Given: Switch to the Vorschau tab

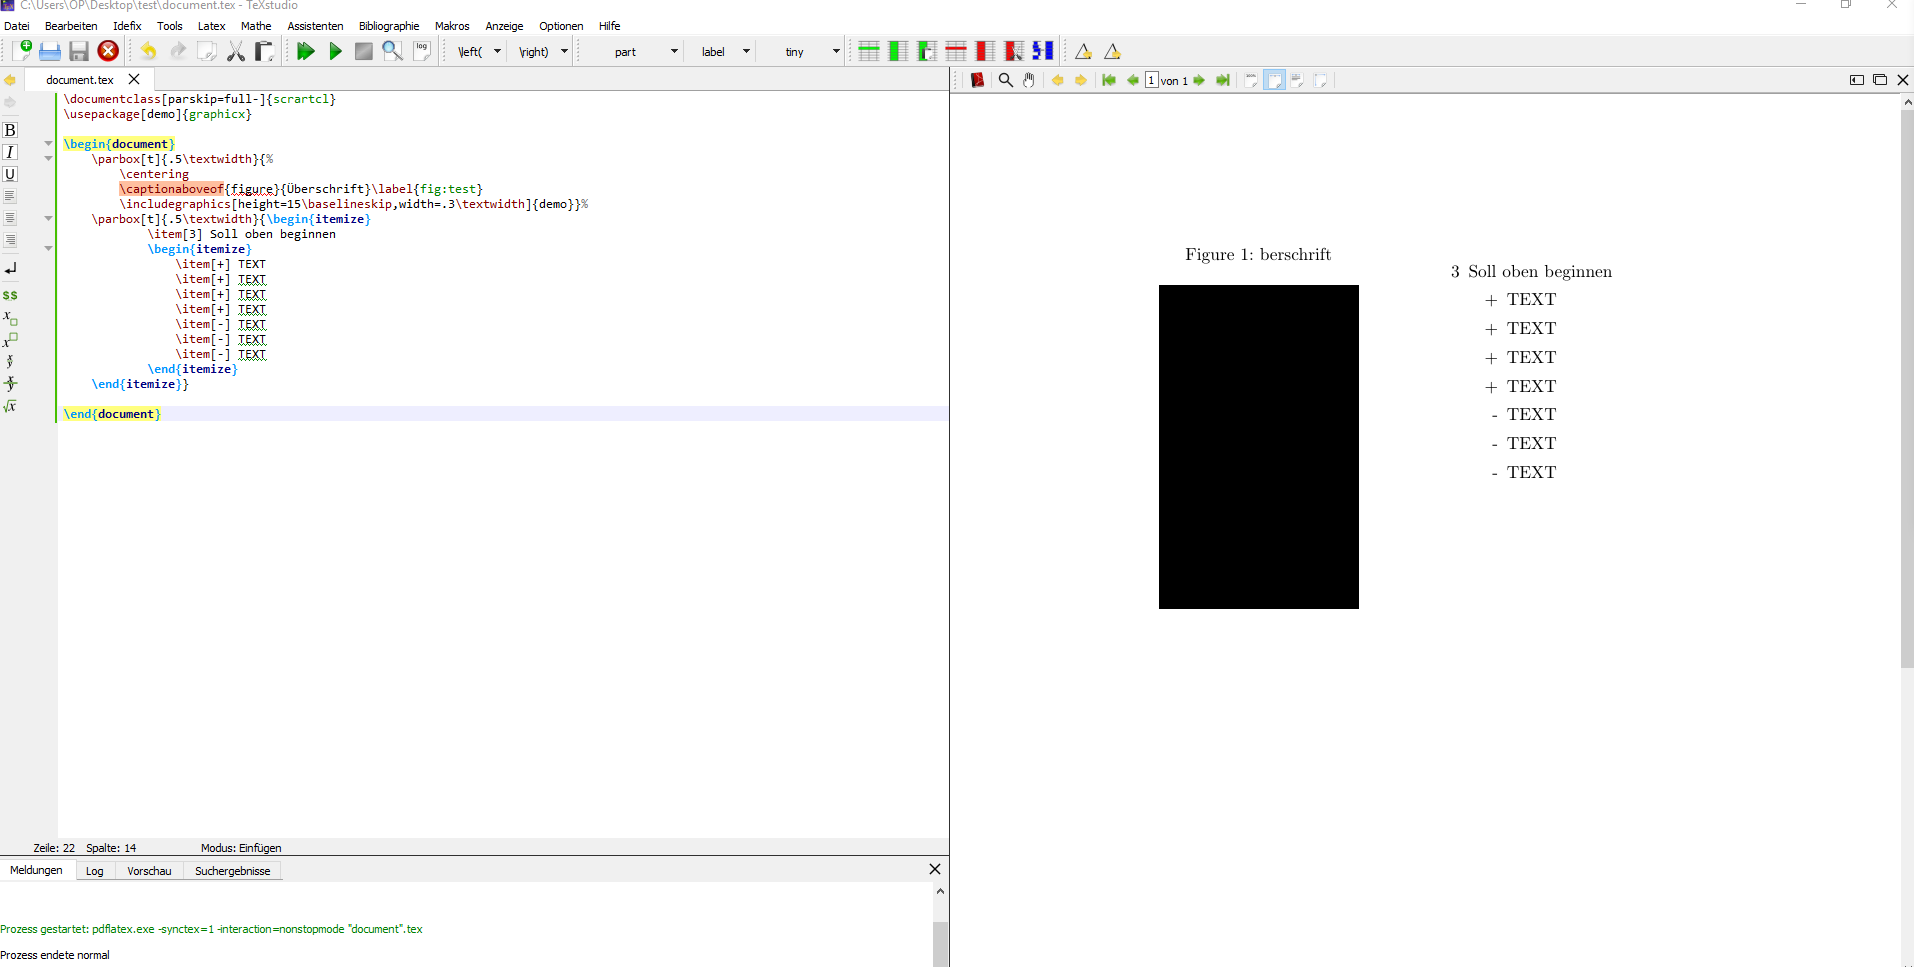Looking at the screenshot, I should (x=149, y=871).
